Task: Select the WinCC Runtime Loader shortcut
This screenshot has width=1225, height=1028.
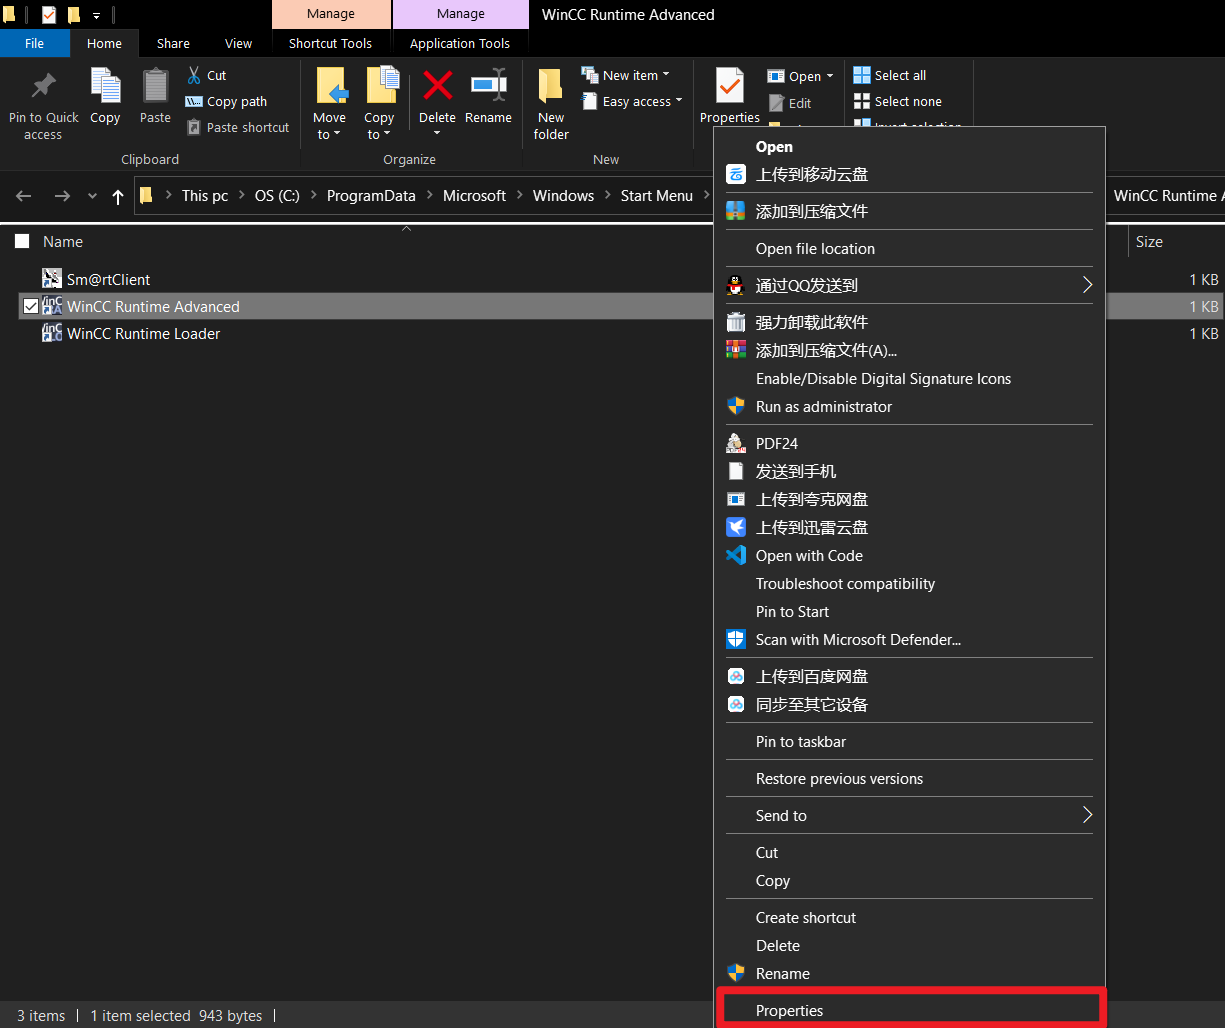Action: 143,333
